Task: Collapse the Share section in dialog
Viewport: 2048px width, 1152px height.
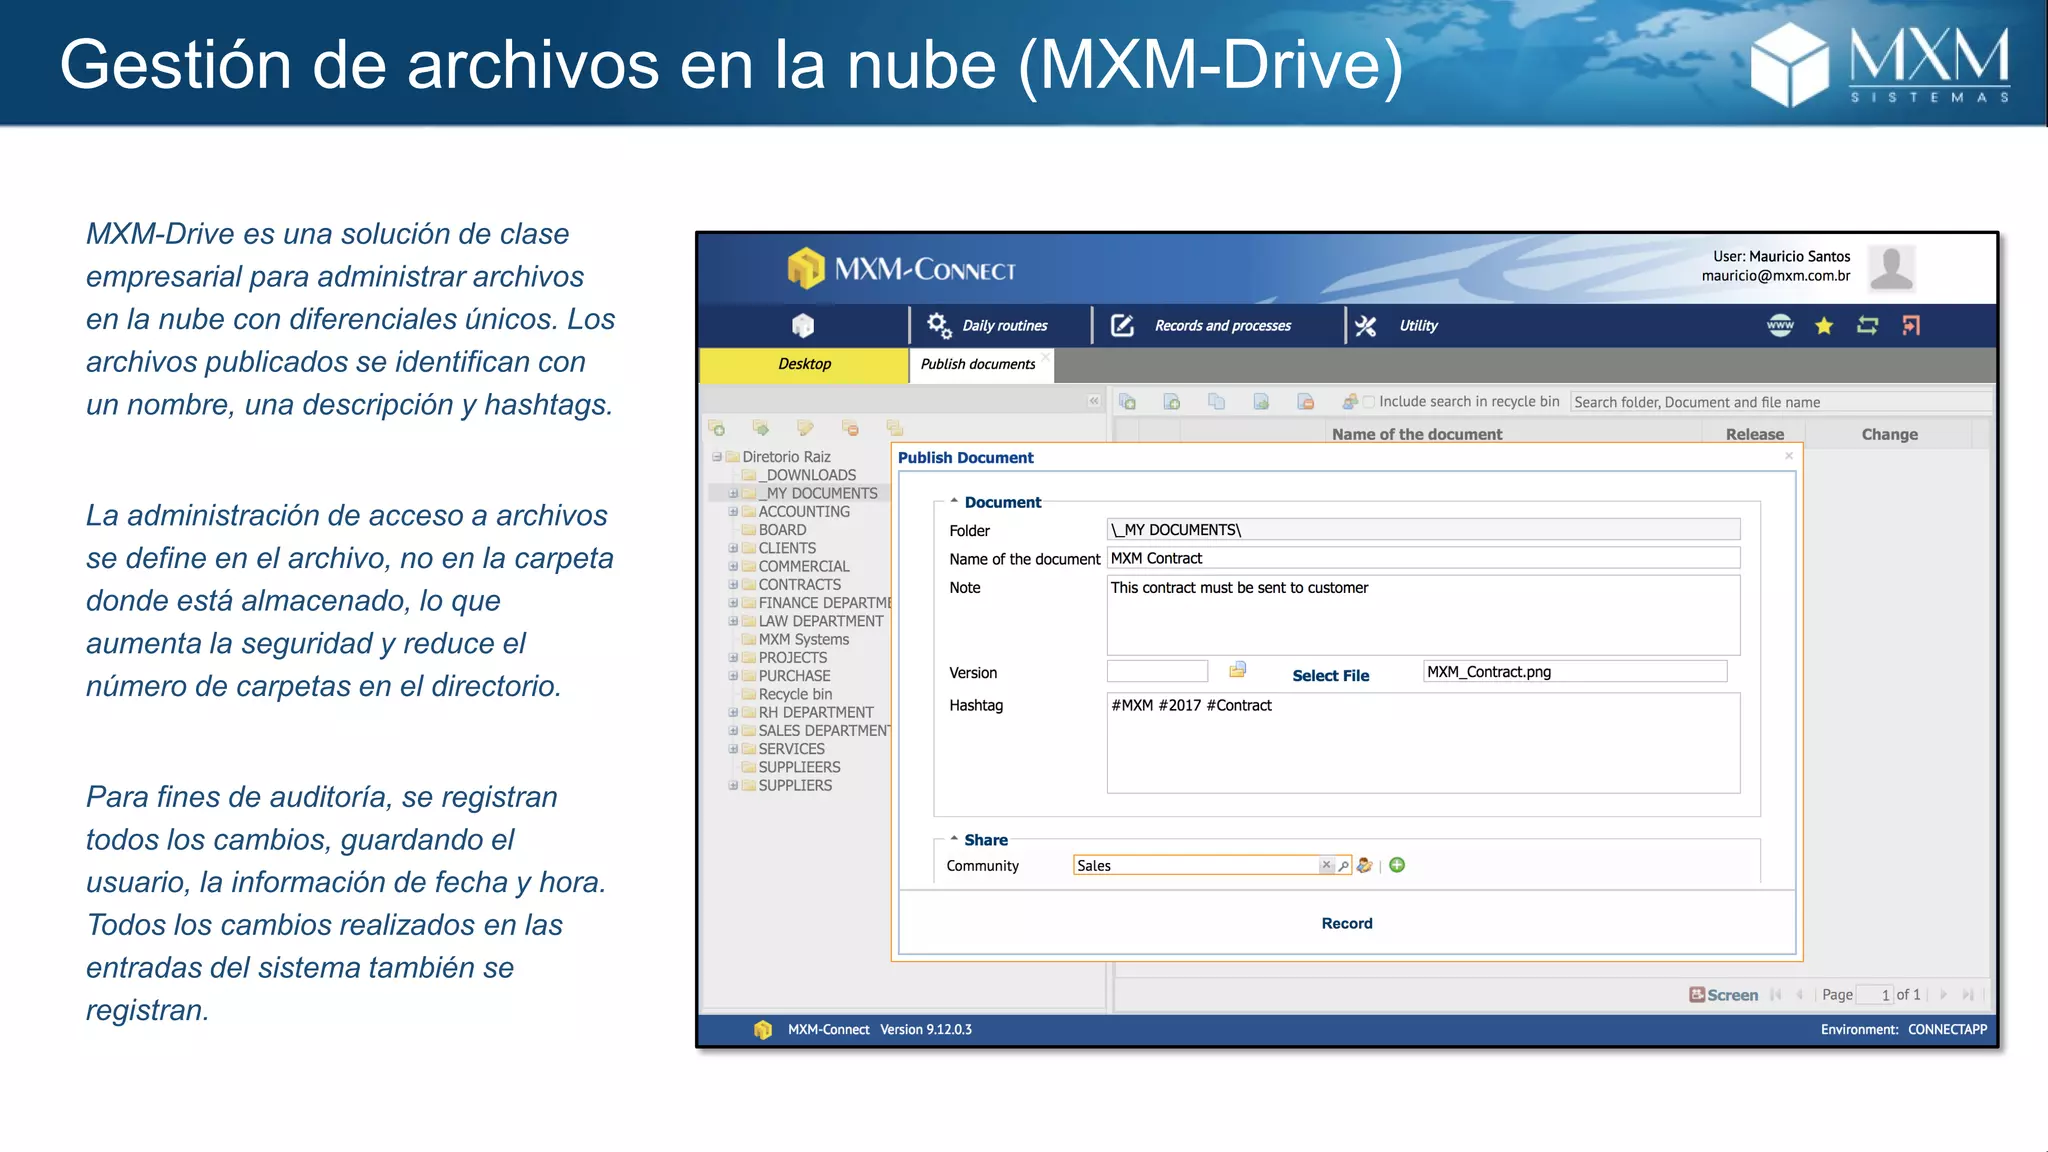Action: [x=954, y=839]
